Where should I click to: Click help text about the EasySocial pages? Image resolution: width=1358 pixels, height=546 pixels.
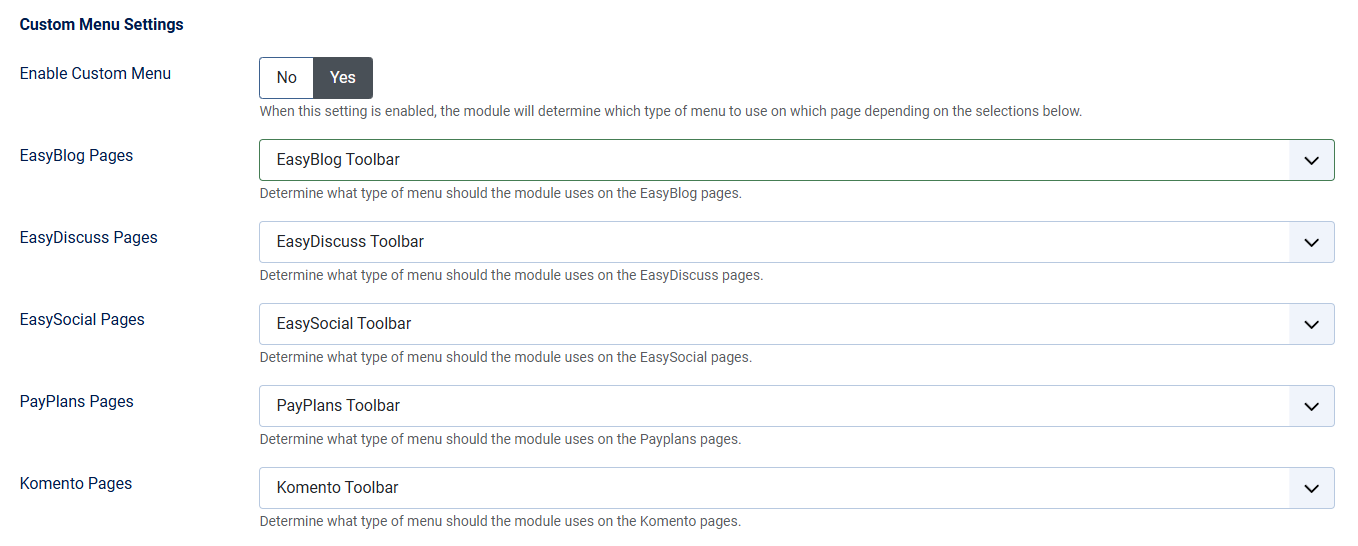506,357
